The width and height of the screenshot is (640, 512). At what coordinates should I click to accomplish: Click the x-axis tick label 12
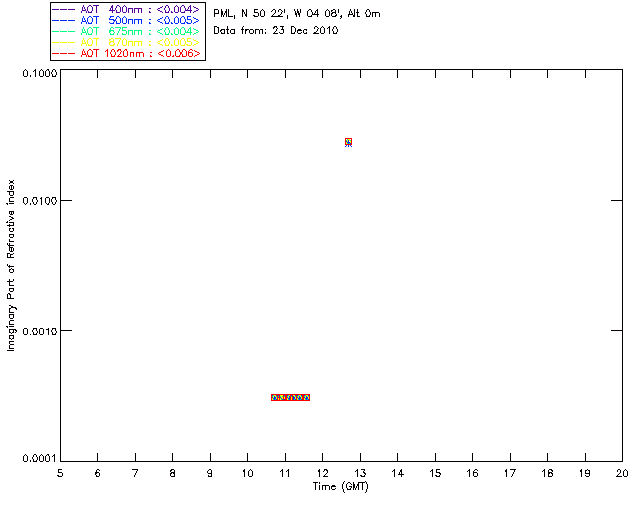click(x=322, y=473)
